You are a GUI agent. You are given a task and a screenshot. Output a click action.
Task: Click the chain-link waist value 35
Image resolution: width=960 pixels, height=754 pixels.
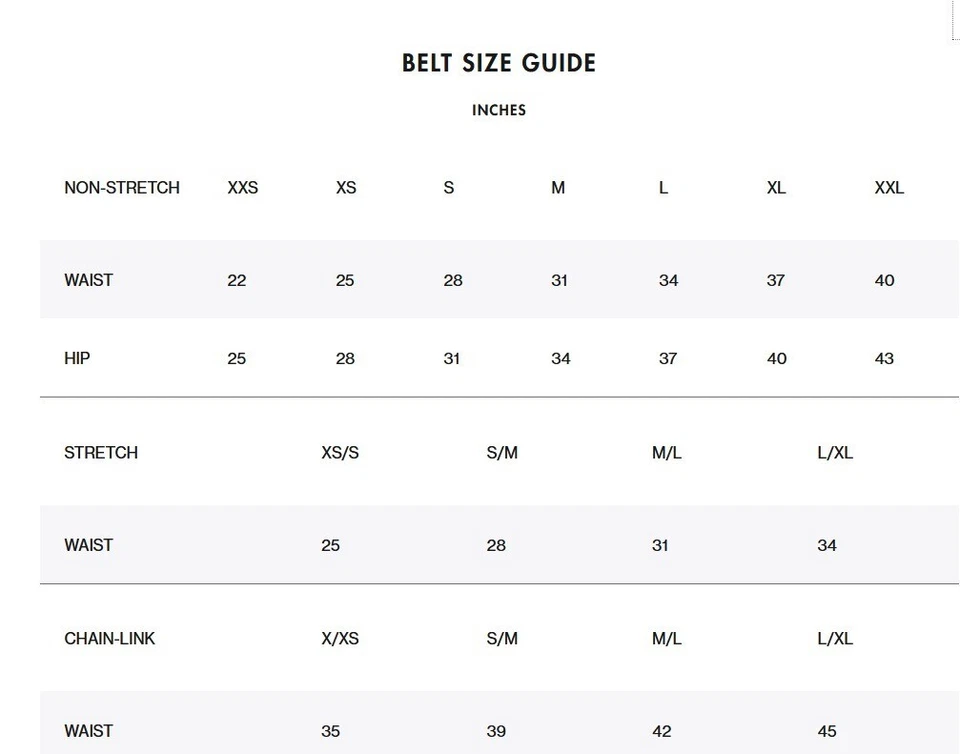pos(331,731)
